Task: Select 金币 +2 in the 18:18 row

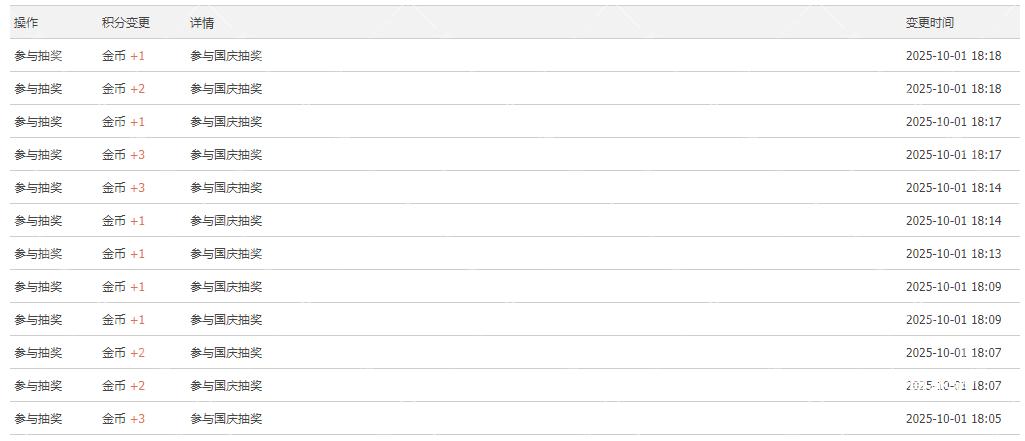Action: [x=123, y=89]
